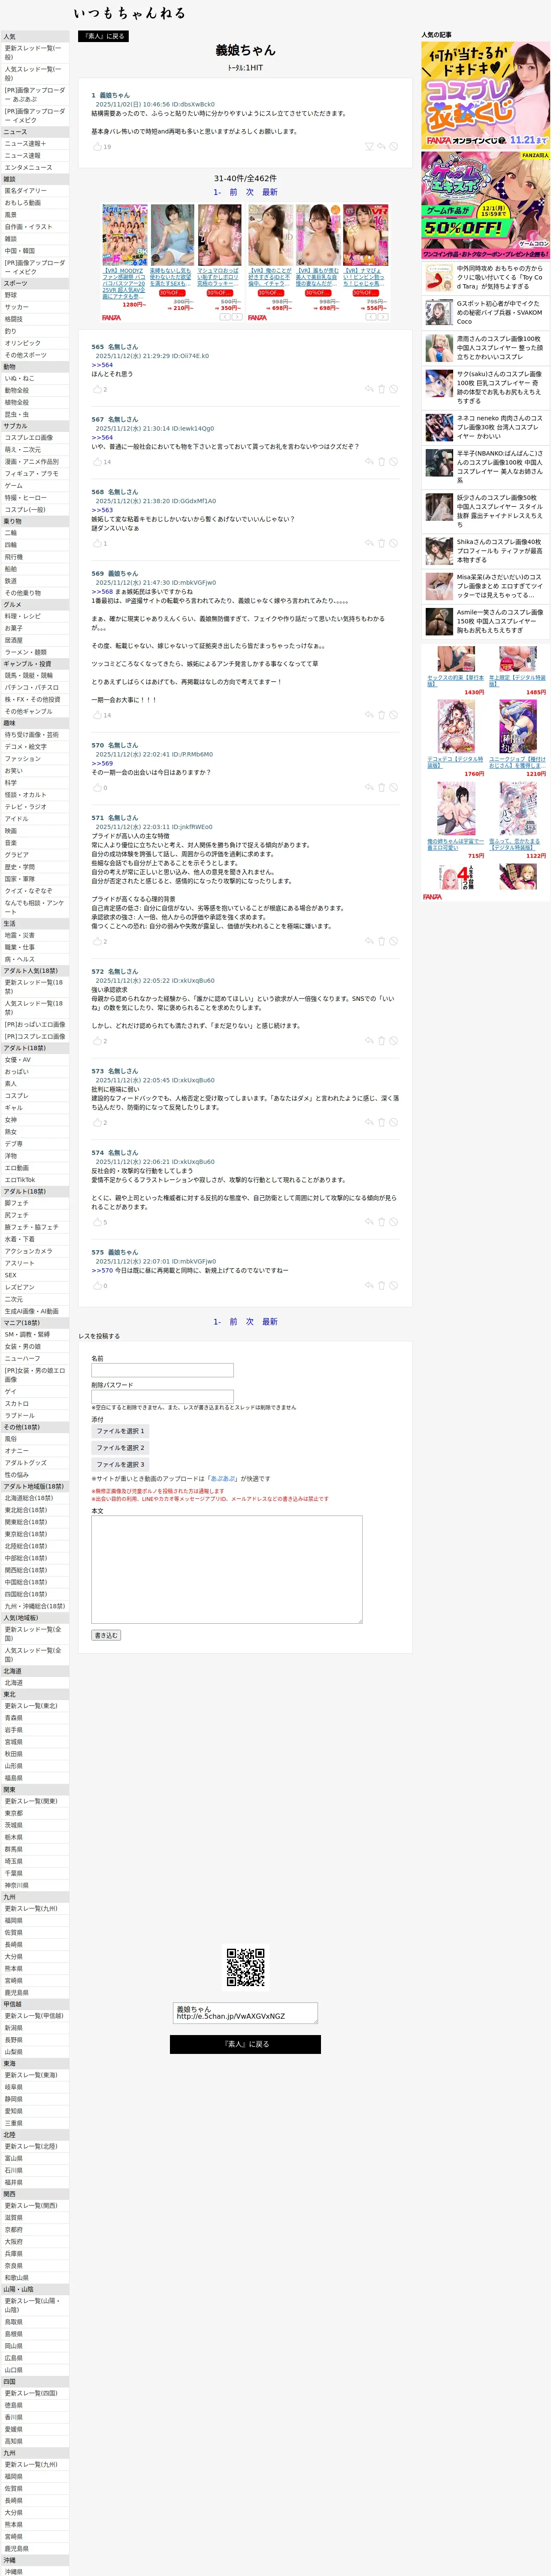Image resolution: width=551 pixels, height=2576 pixels.
Task: Reply to post 568 via arrow icon
Action: coord(369,543)
